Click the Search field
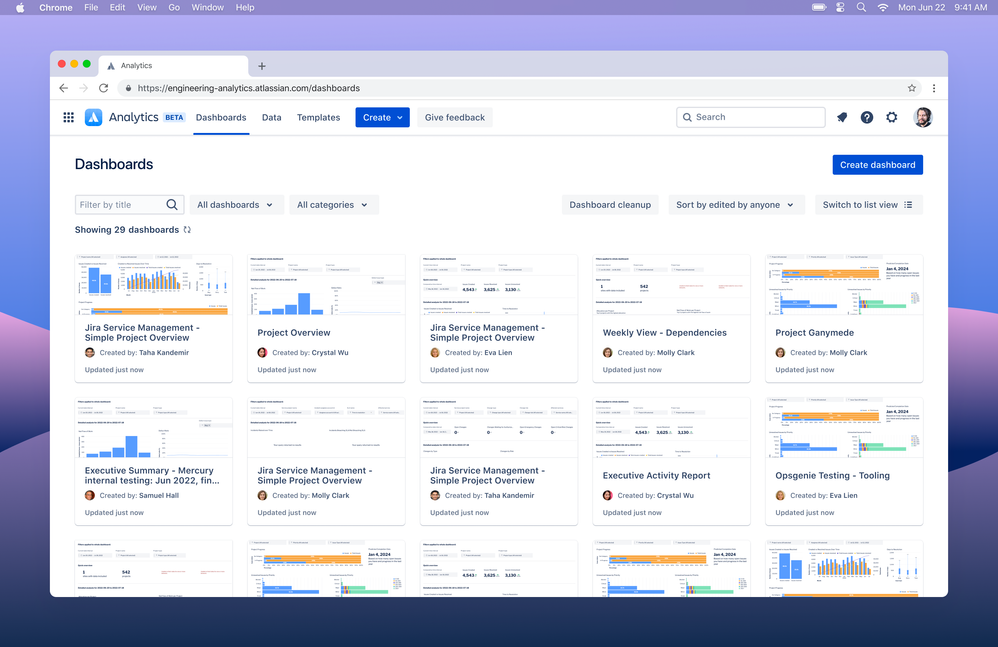The image size is (998, 647). tap(750, 117)
